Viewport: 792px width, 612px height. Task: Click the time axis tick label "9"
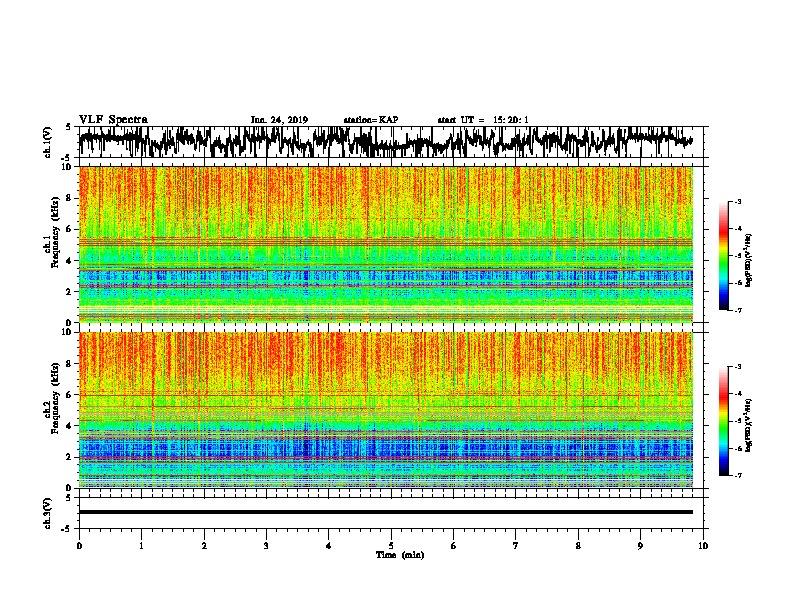tap(640, 545)
